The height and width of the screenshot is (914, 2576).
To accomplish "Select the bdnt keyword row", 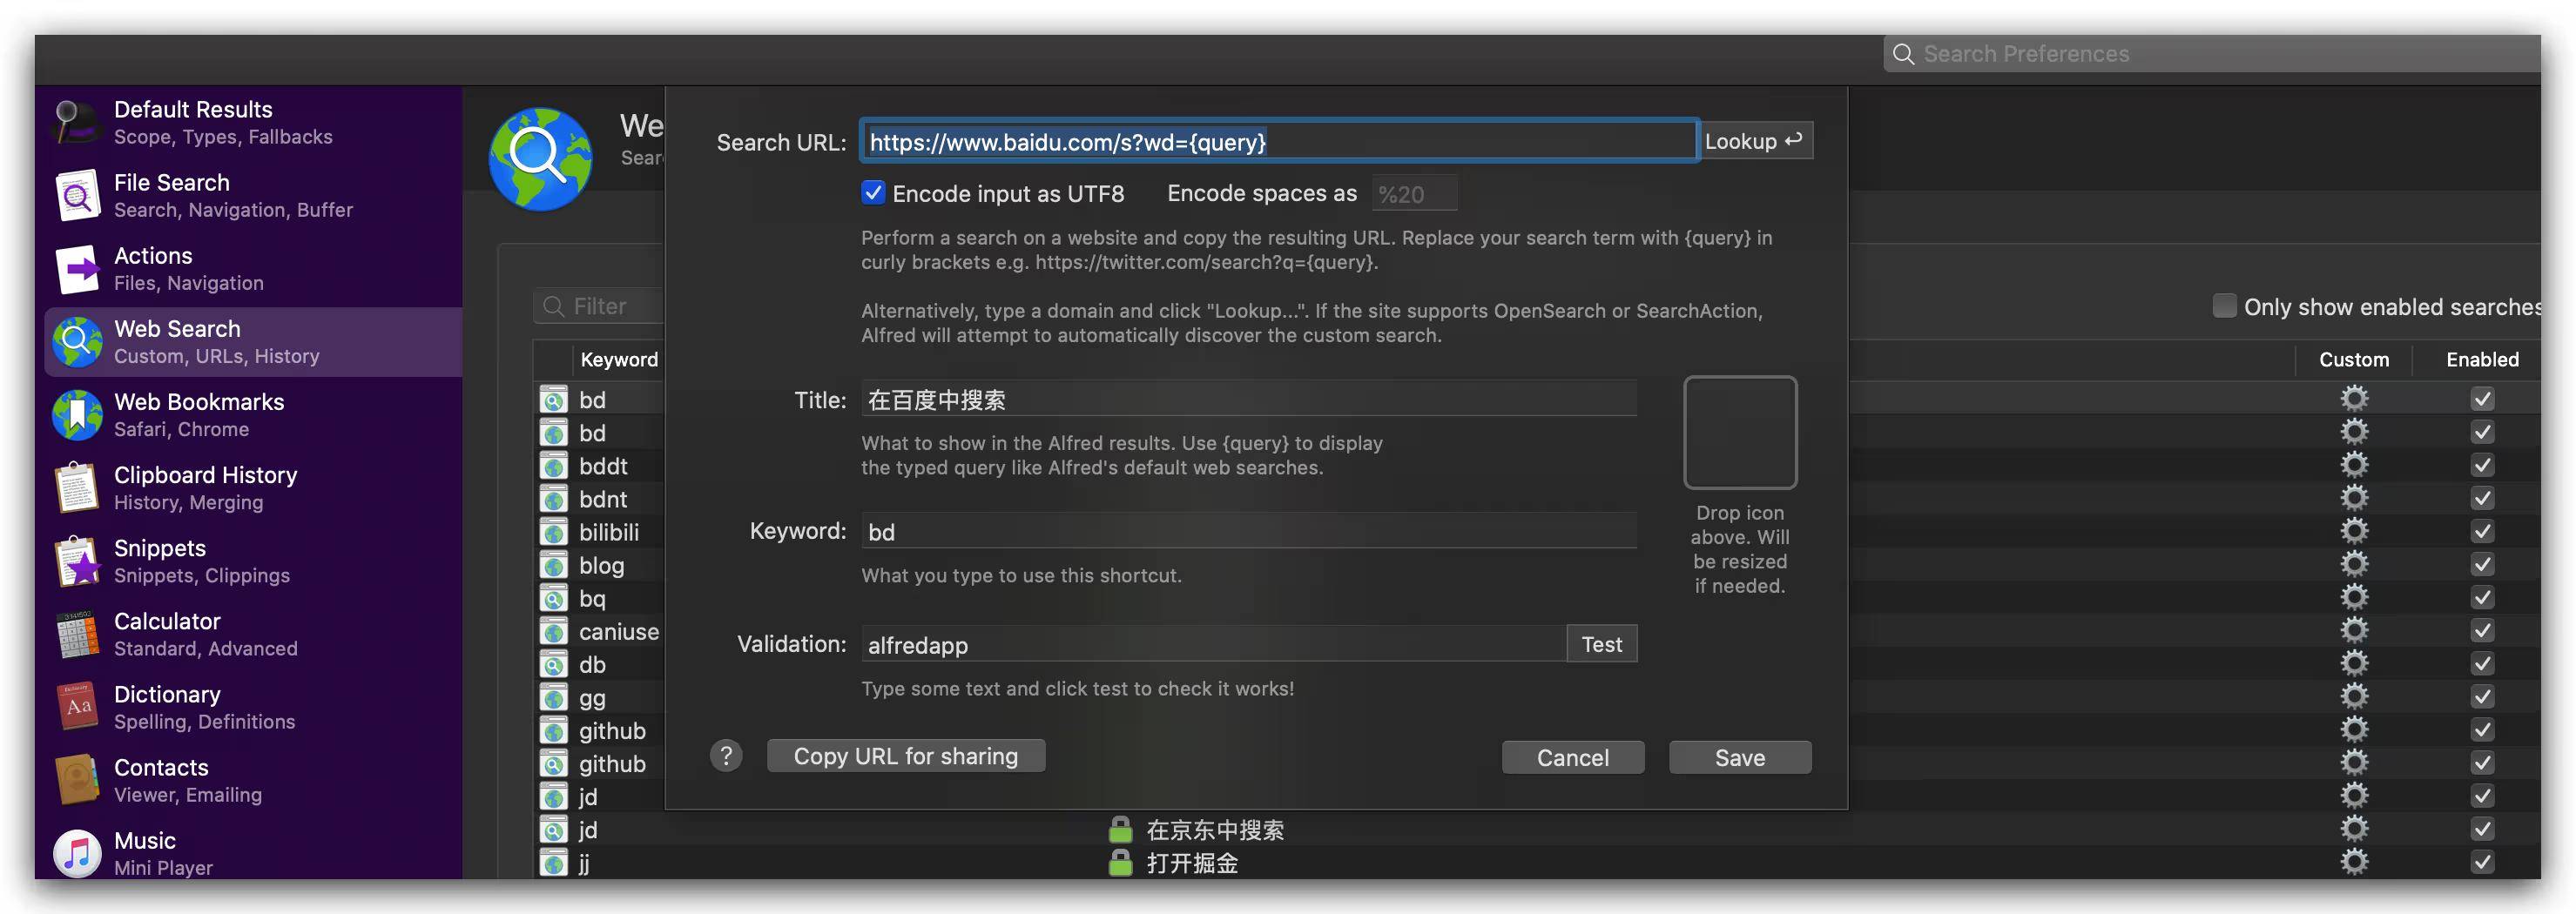I will tap(603, 499).
